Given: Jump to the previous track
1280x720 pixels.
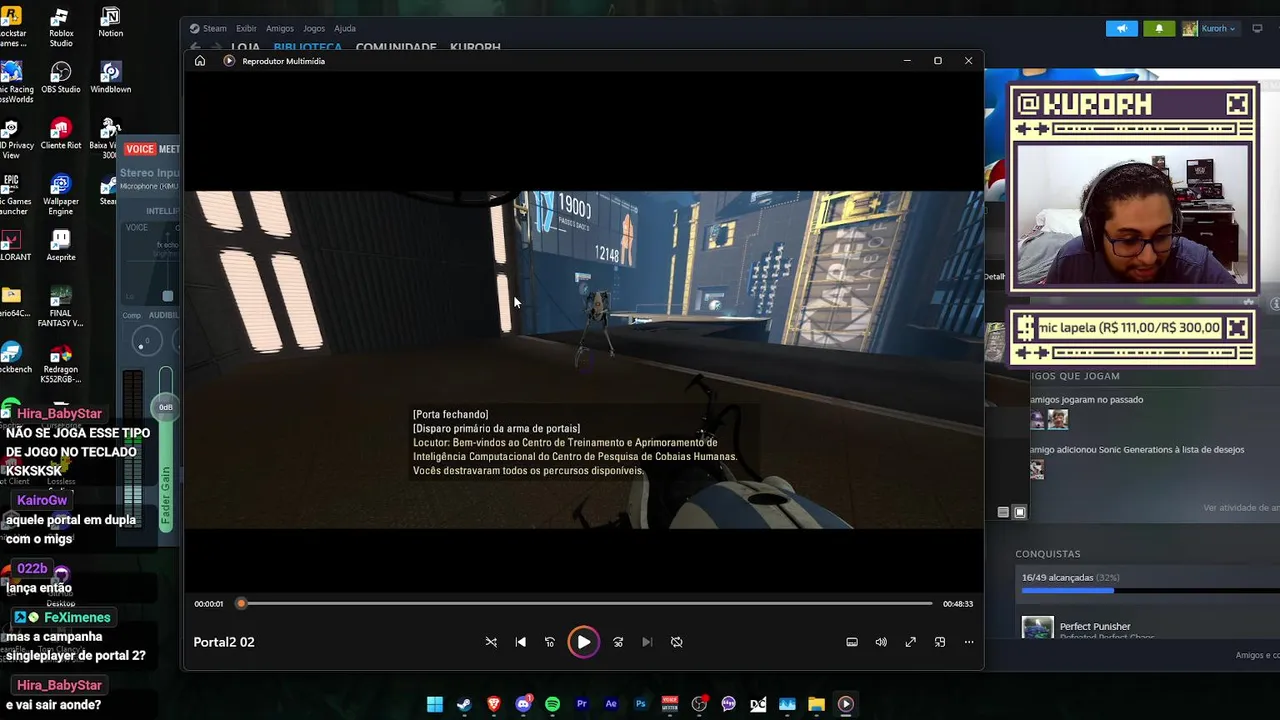Looking at the screenshot, I should [520, 642].
